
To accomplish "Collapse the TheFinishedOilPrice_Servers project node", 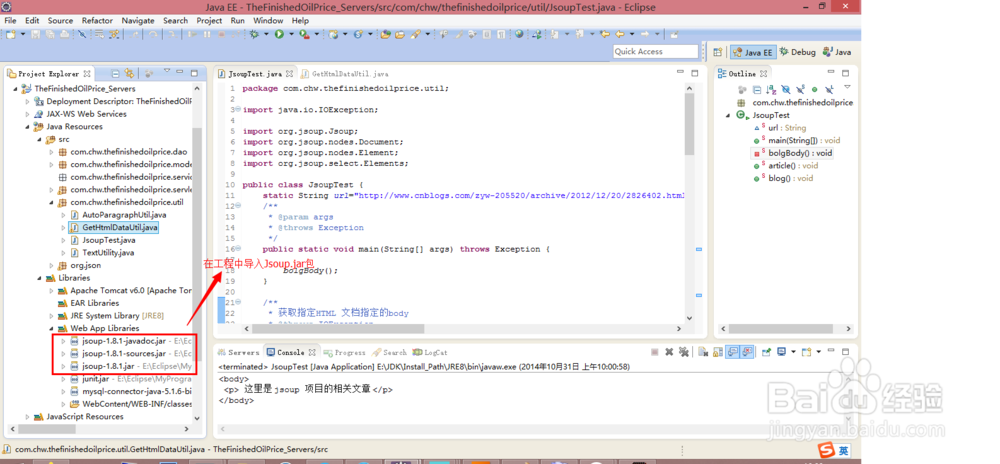I will point(15,89).
